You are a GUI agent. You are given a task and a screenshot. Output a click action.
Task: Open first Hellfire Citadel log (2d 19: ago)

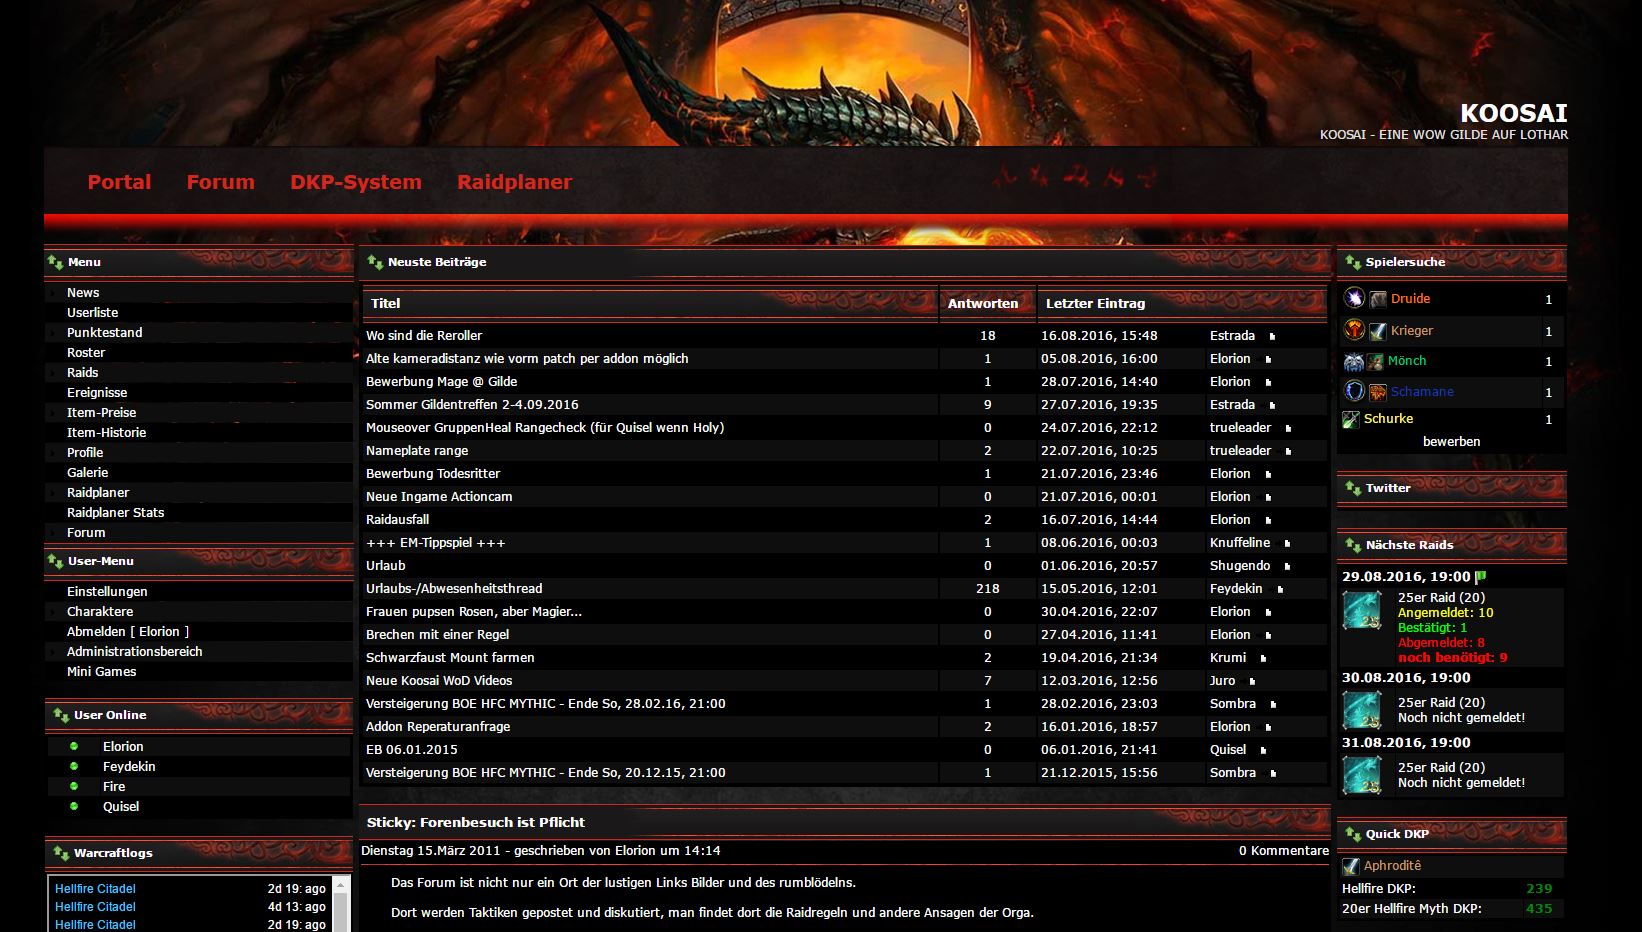click(95, 889)
